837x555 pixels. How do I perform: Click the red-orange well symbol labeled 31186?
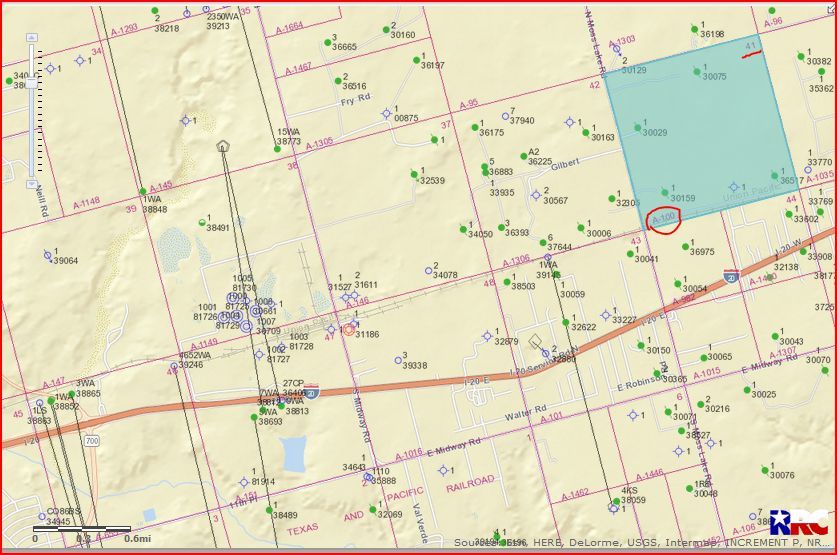click(x=349, y=330)
